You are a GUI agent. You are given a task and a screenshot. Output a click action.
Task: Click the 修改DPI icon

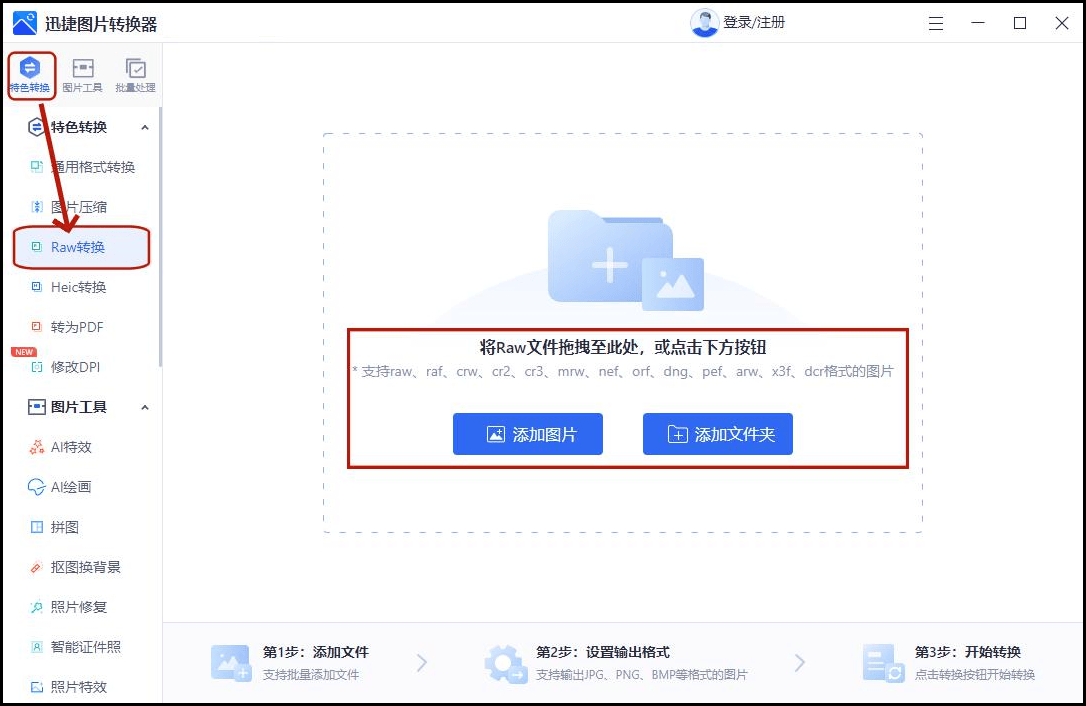pyautogui.click(x=37, y=367)
